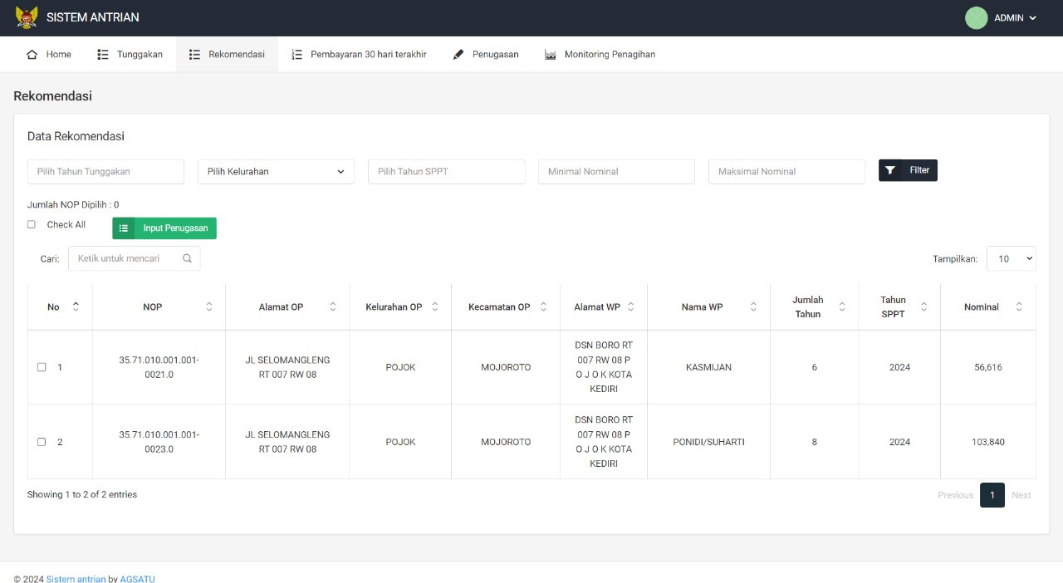1063x583 pixels.
Task: Click the KASMIJAN name cell
Action: pyautogui.click(x=708, y=367)
